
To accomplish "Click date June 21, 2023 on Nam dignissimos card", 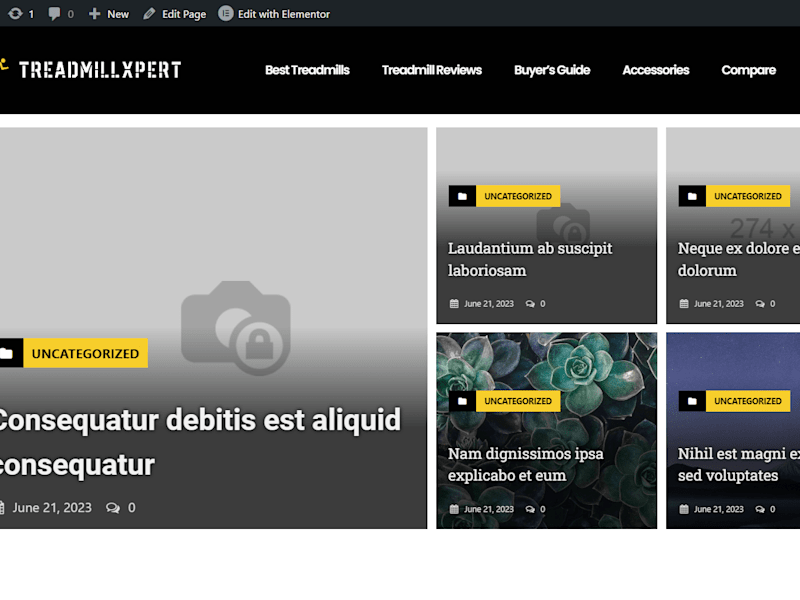I will [x=489, y=509].
